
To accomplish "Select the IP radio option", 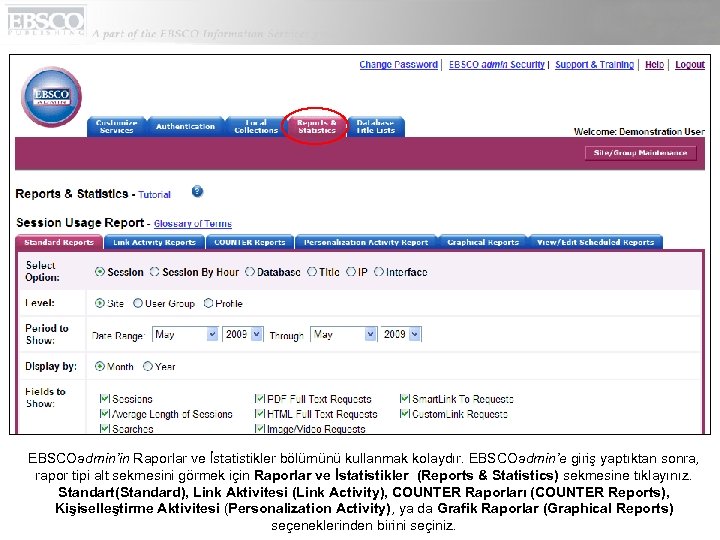I will 351,272.
